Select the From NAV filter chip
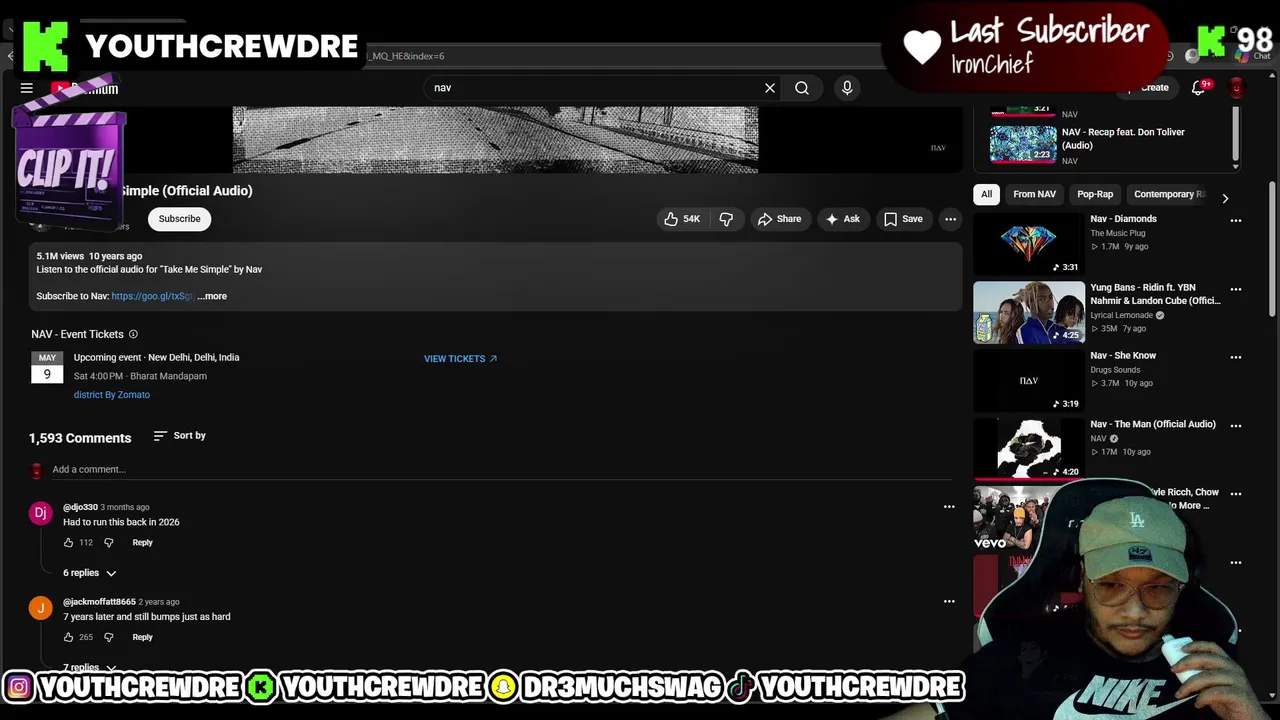 coord(1034,194)
